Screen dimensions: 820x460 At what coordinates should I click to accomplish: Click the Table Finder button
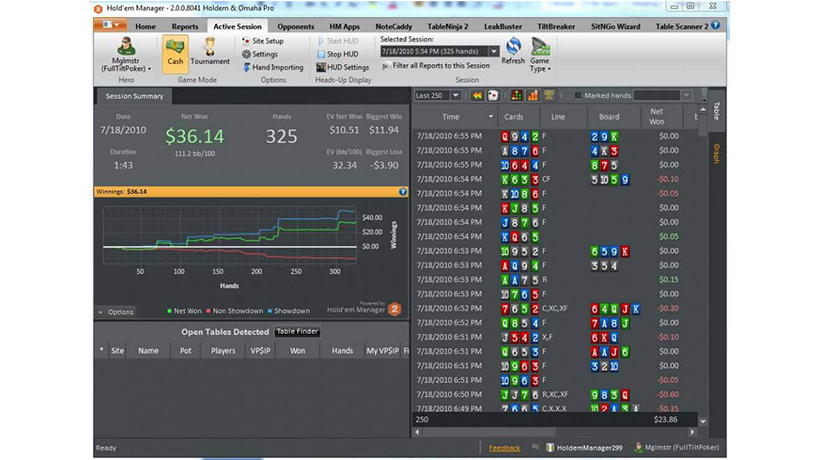point(297,331)
